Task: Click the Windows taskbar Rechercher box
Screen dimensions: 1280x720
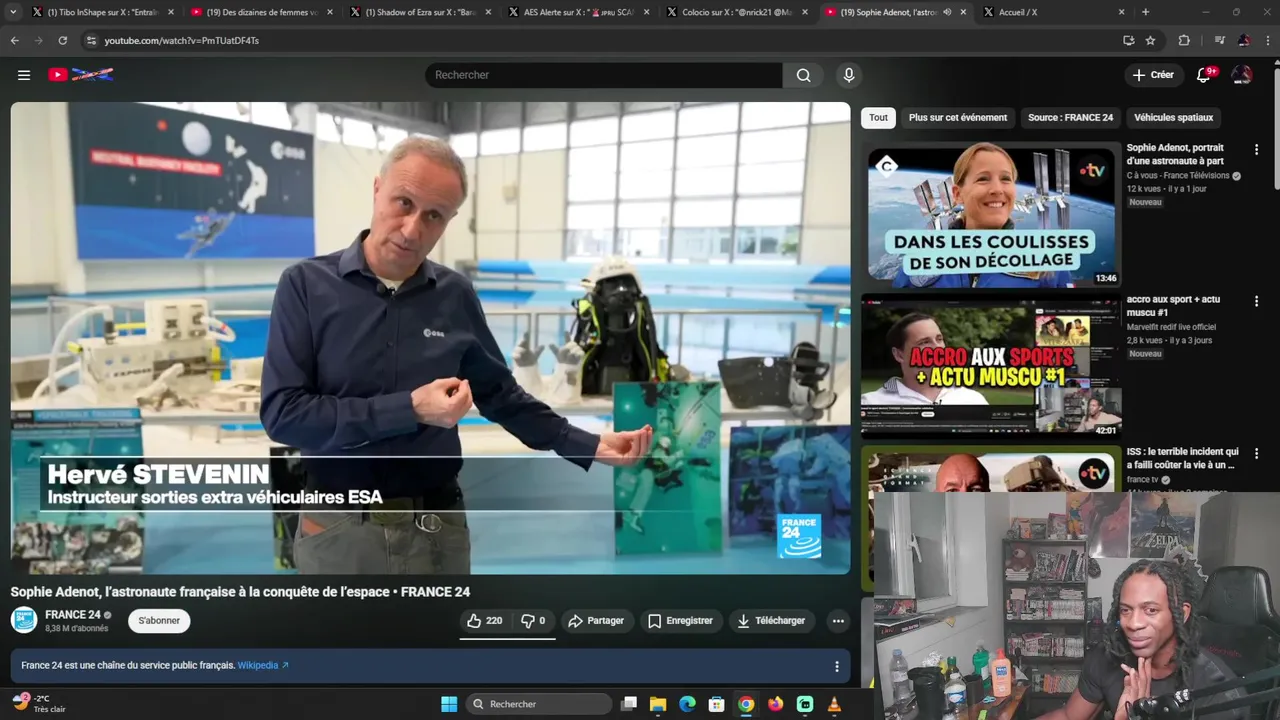Action: pyautogui.click(x=540, y=704)
